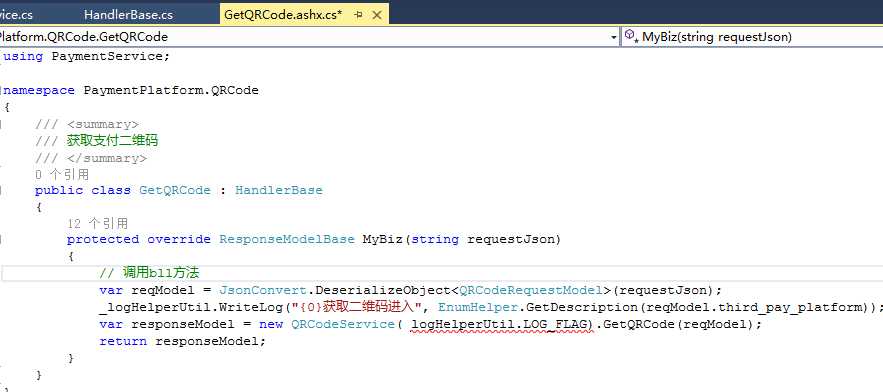
Task: Click the 'return' keyword
Action: coord(123,341)
